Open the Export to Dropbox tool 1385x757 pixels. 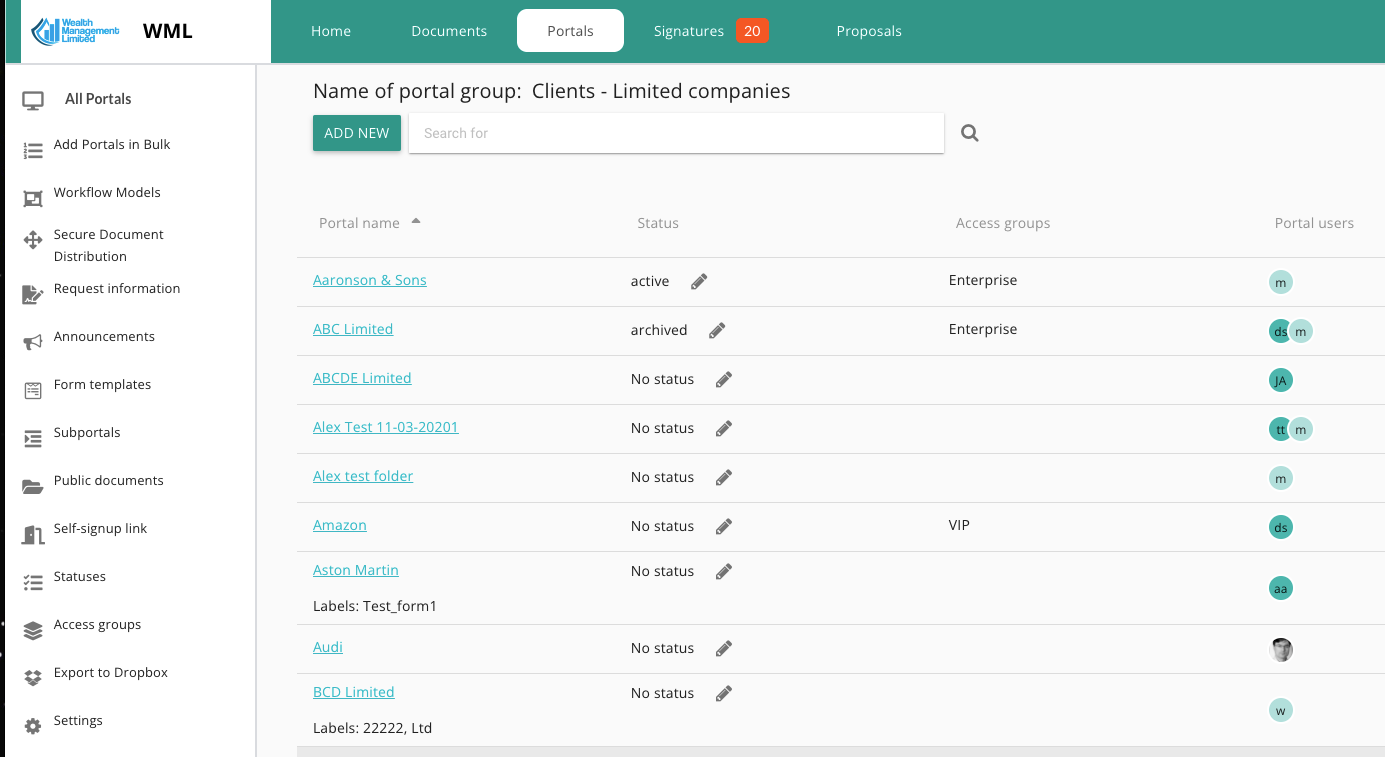coord(111,672)
